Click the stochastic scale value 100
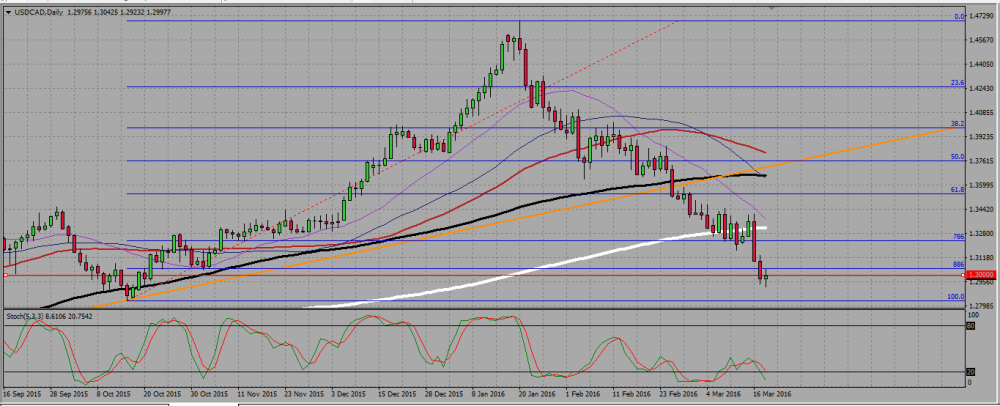The width and height of the screenshot is (1000, 406). pos(974,315)
